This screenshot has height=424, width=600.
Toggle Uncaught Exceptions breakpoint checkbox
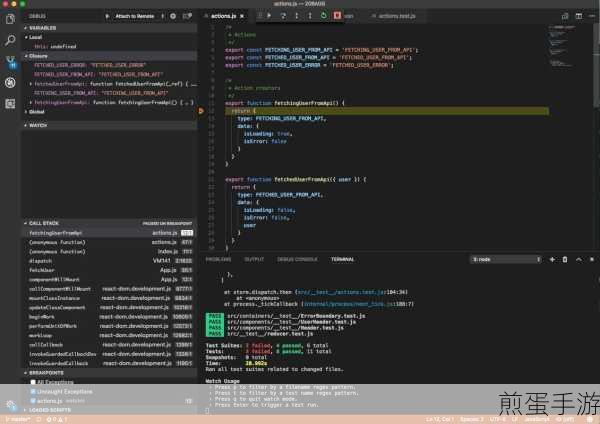(x=33, y=391)
